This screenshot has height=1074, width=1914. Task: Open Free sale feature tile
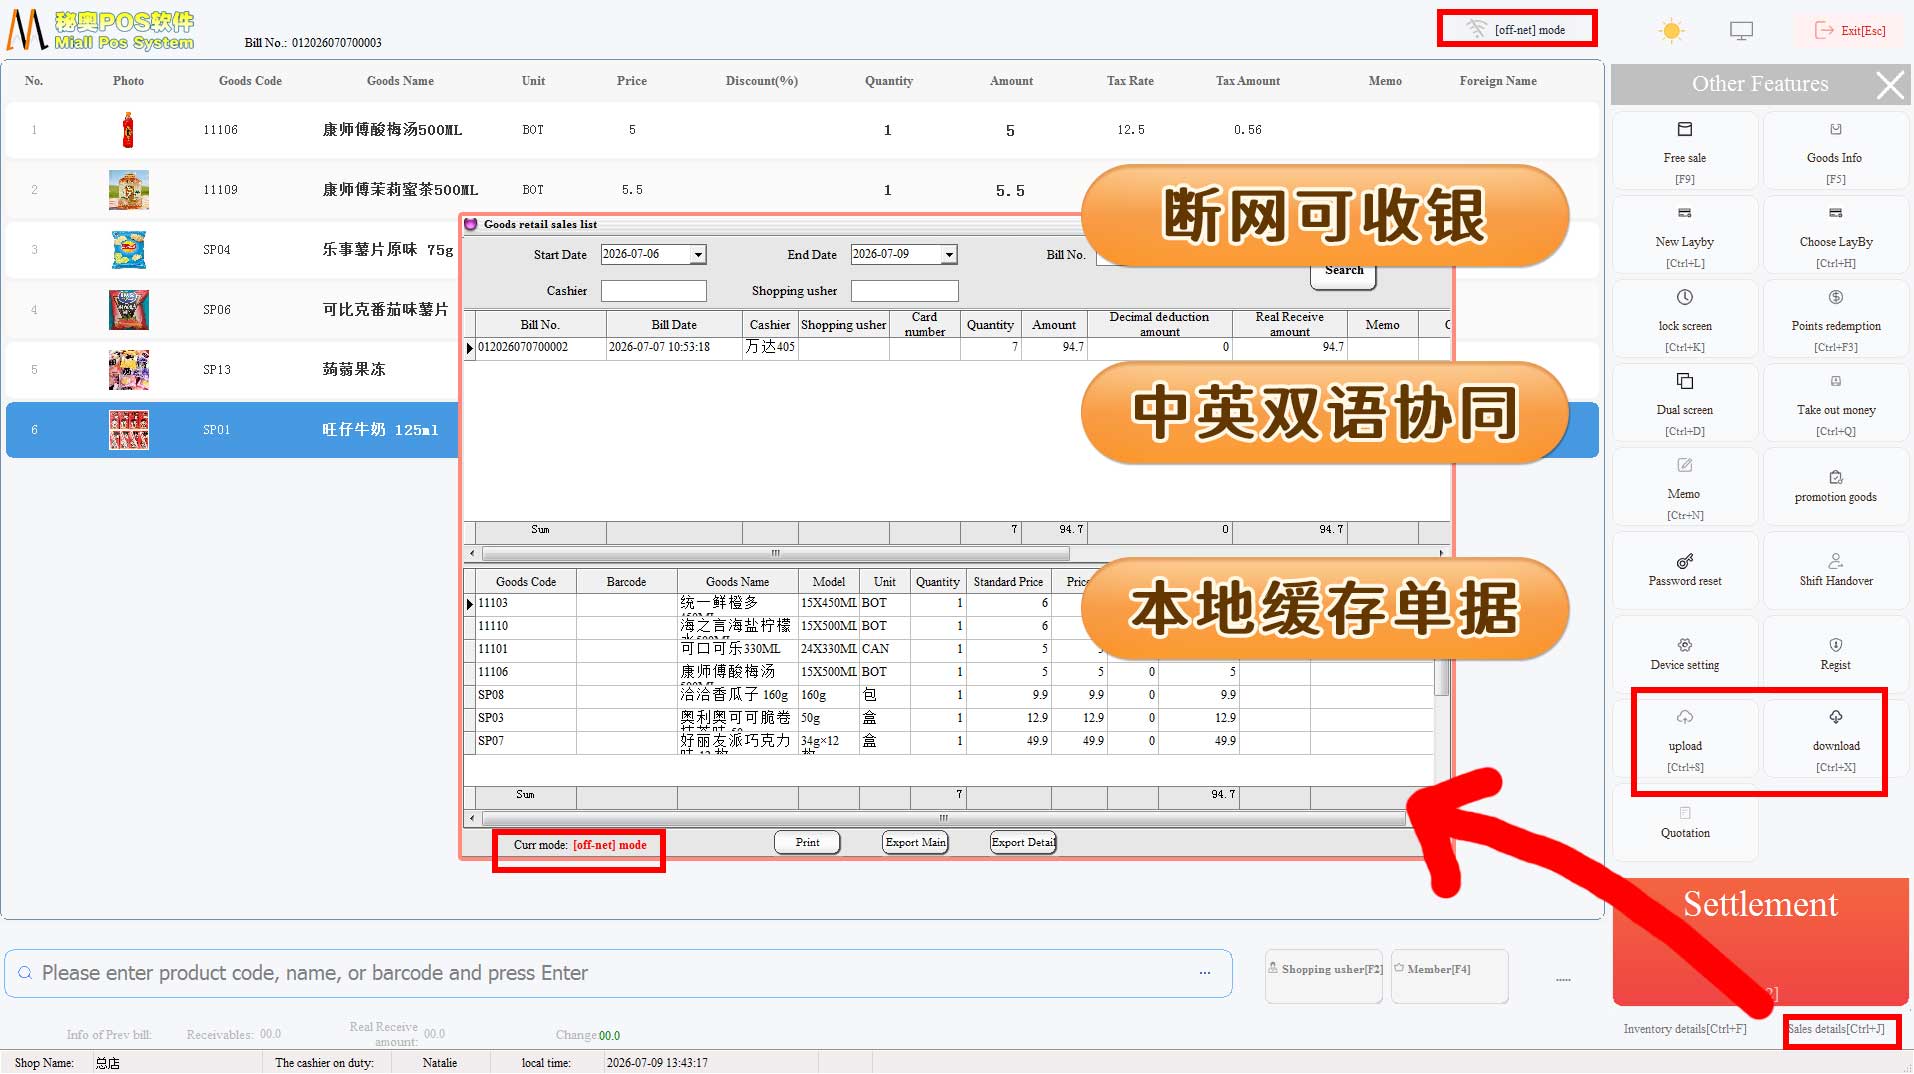[1684, 151]
